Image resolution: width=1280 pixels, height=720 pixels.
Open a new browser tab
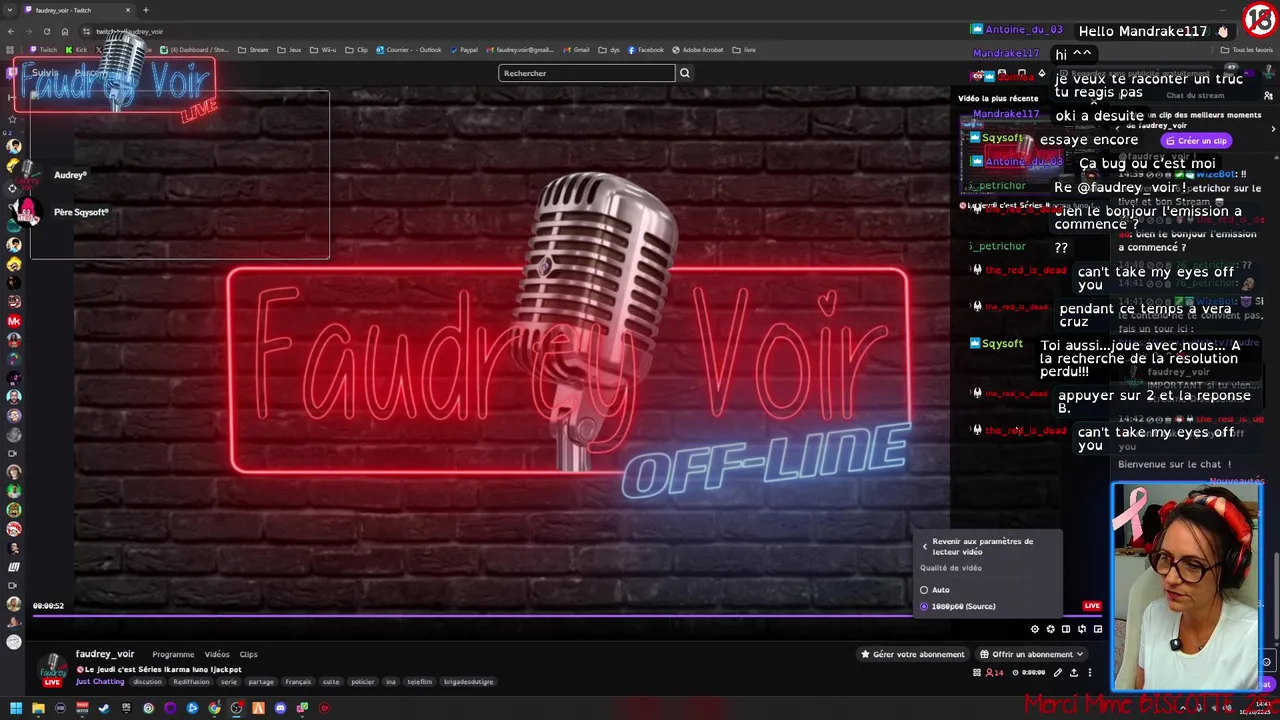tap(145, 10)
